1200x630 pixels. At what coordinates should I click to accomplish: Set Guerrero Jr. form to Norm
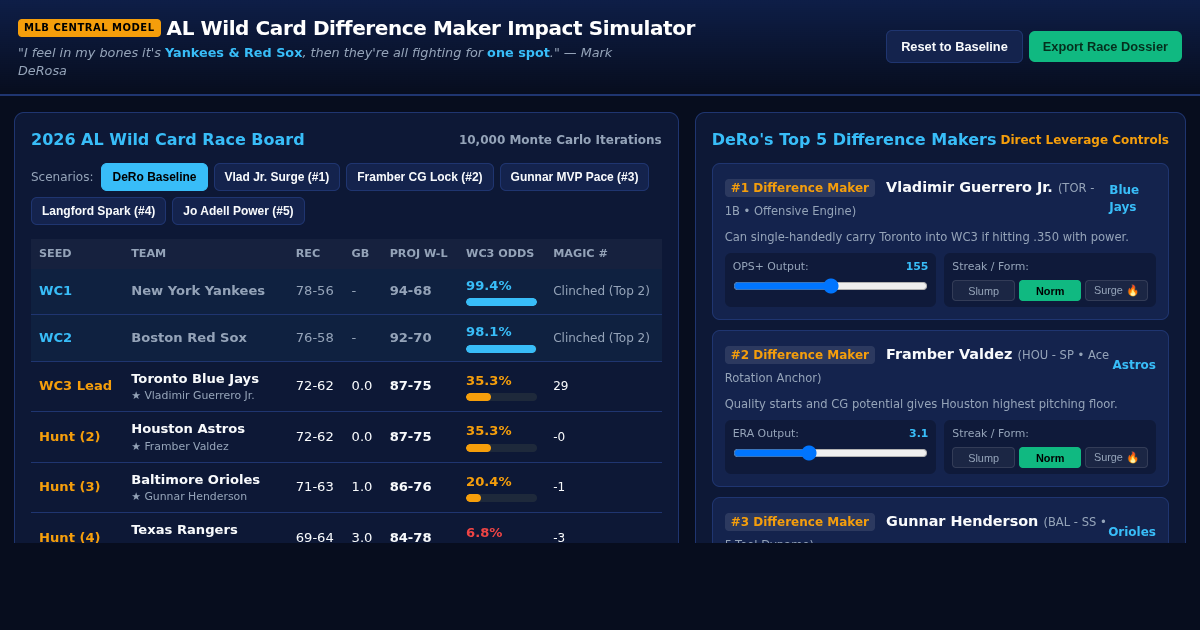tap(1050, 290)
